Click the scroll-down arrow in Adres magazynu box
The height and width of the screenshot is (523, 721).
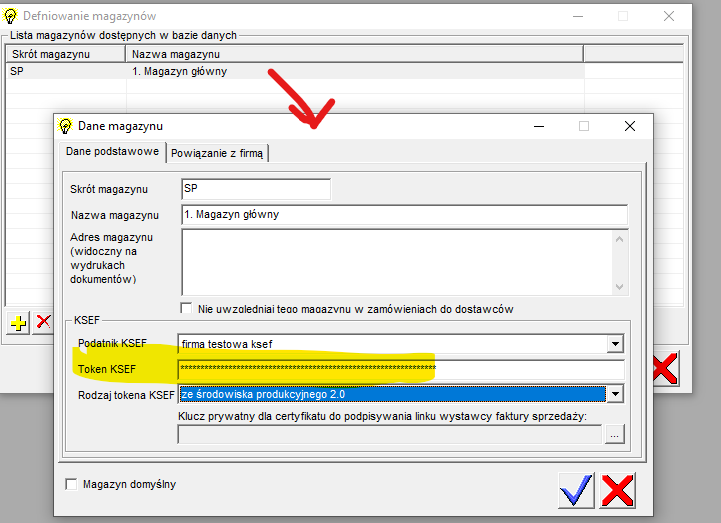coord(620,287)
